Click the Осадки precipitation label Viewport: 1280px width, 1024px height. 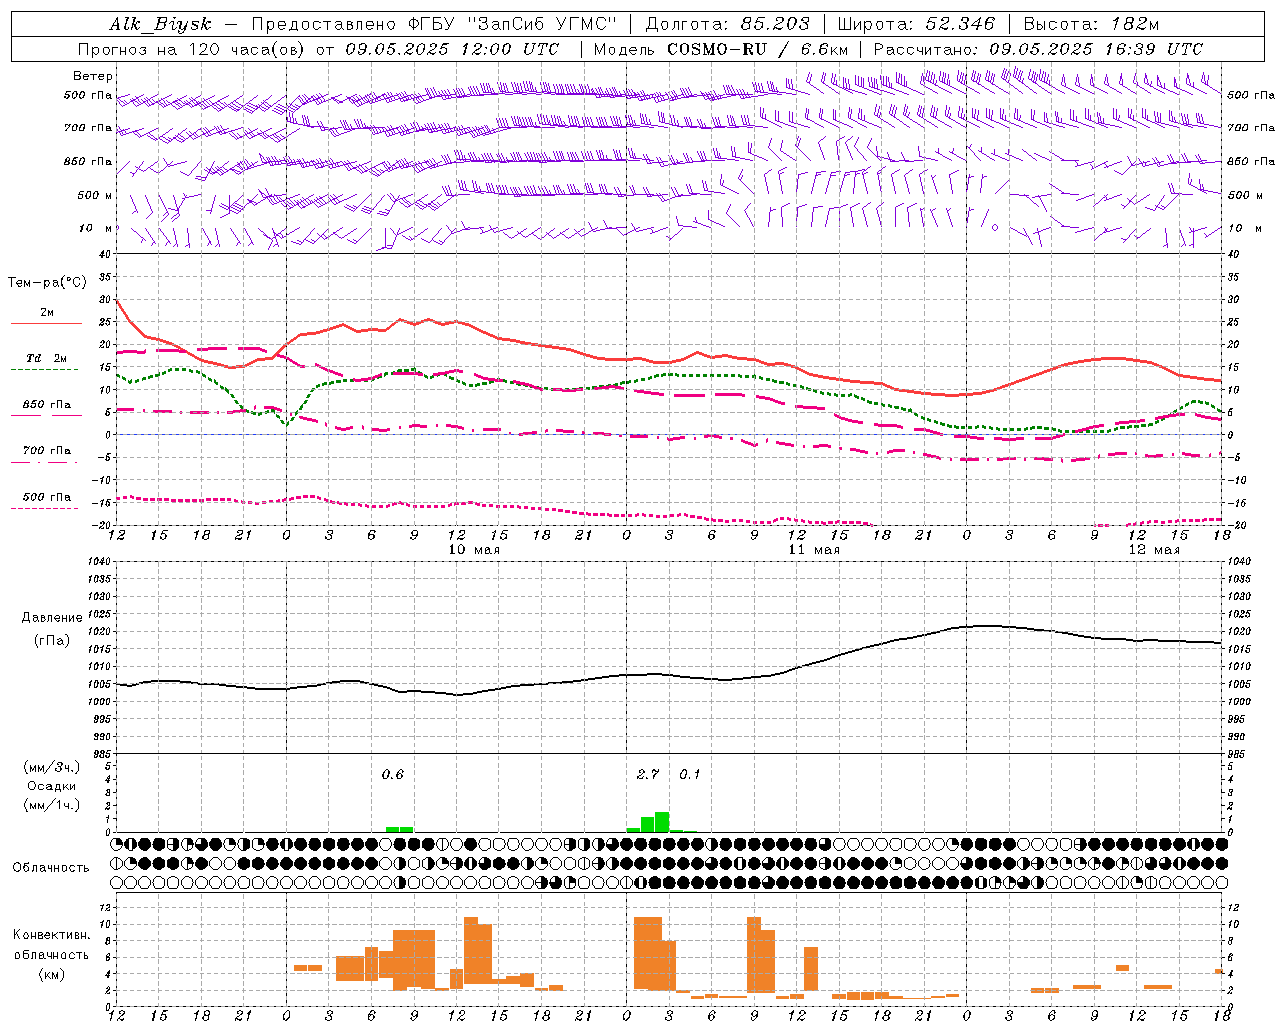(52, 786)
